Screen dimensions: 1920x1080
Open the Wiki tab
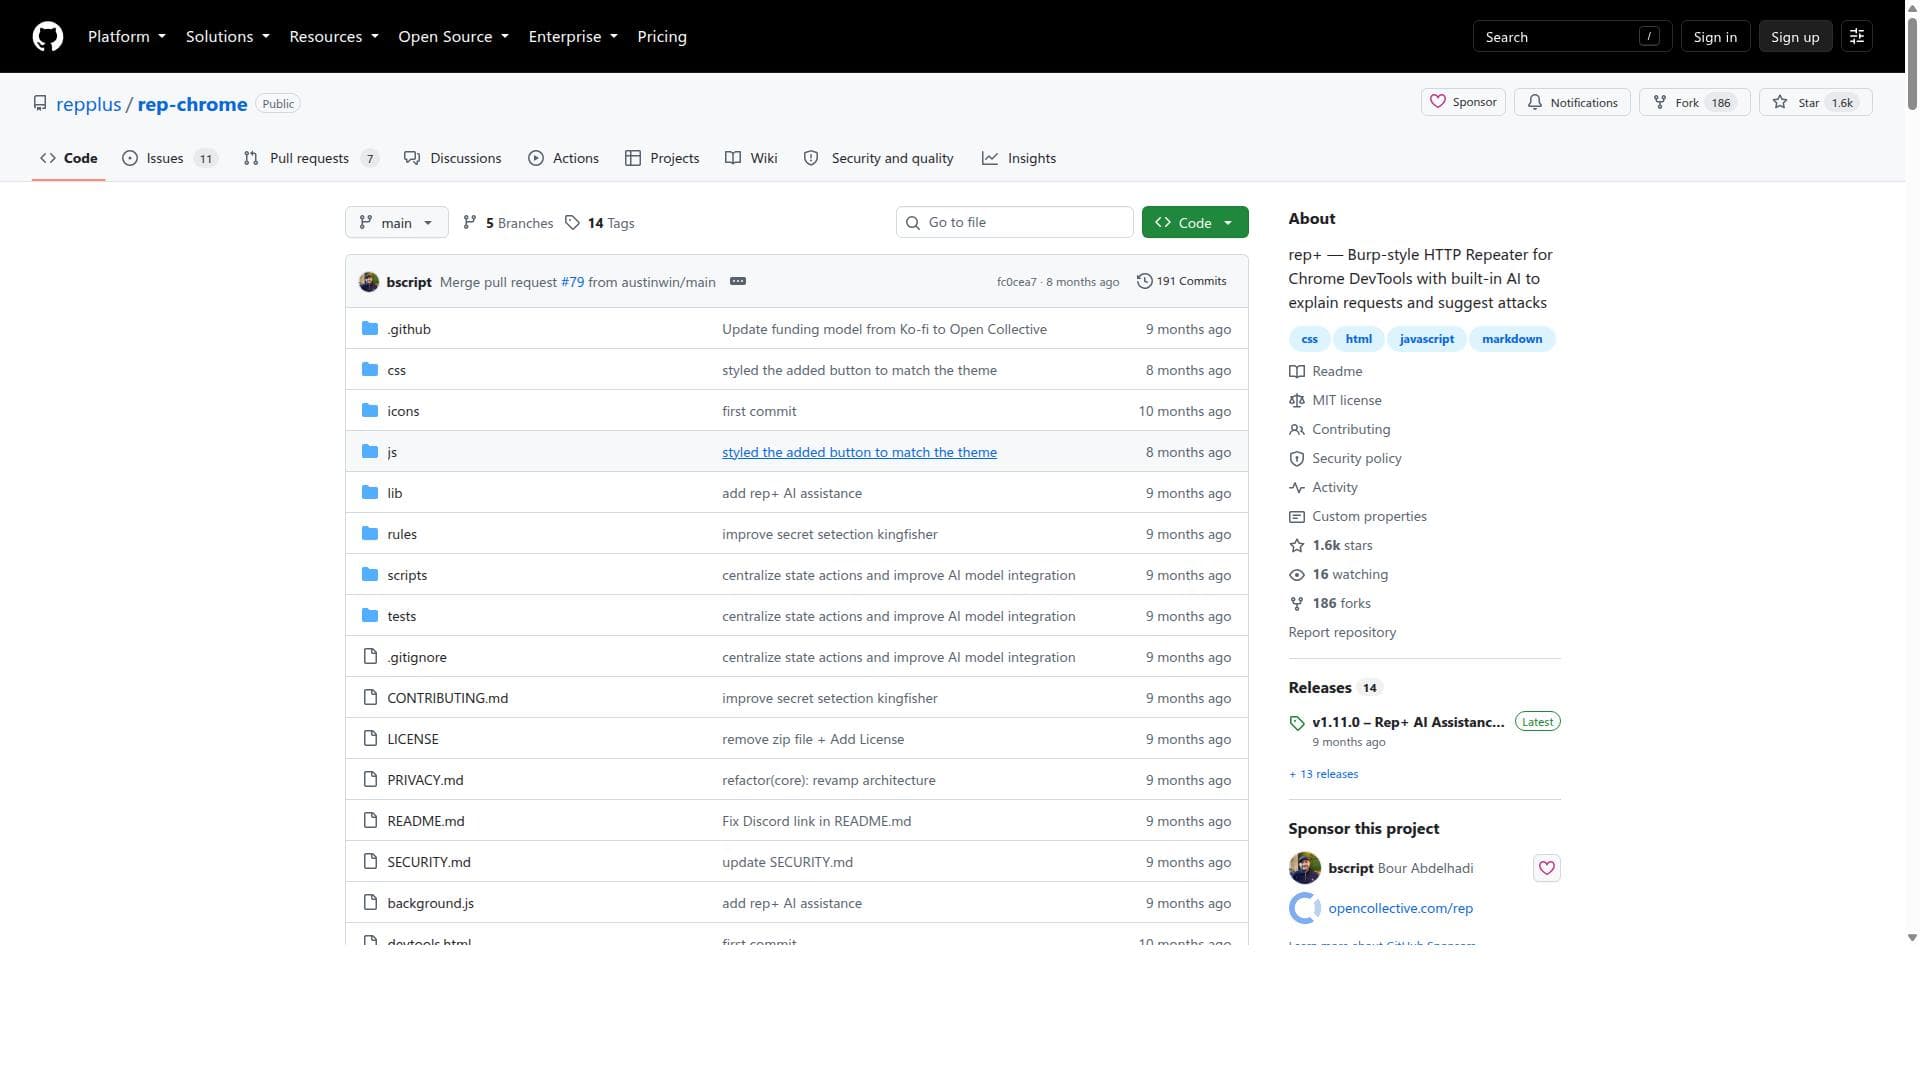click(x=751, y=158)
